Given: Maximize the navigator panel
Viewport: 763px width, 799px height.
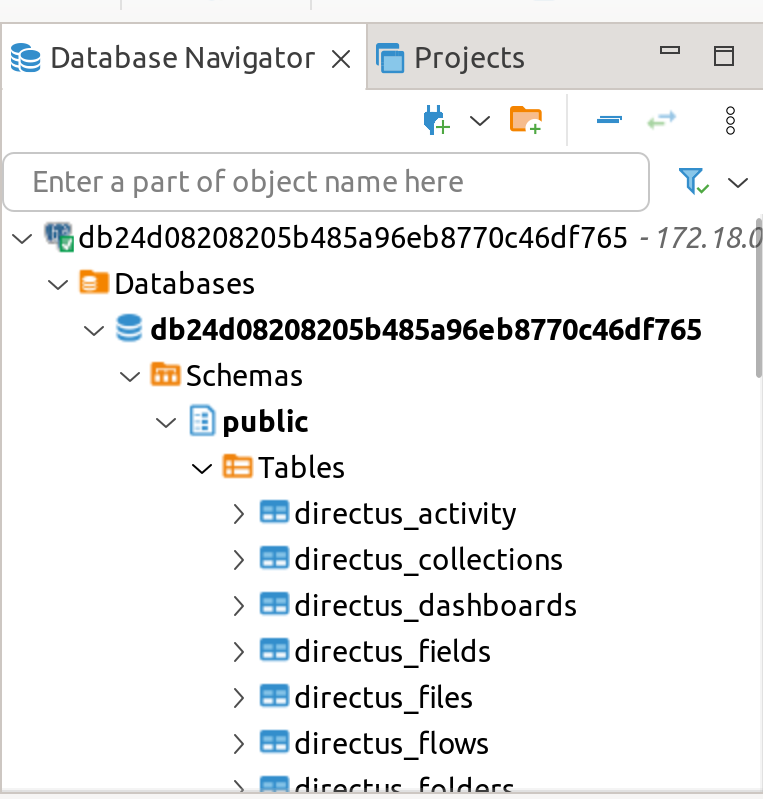Looking at the screenshot, I should (723, 55).
